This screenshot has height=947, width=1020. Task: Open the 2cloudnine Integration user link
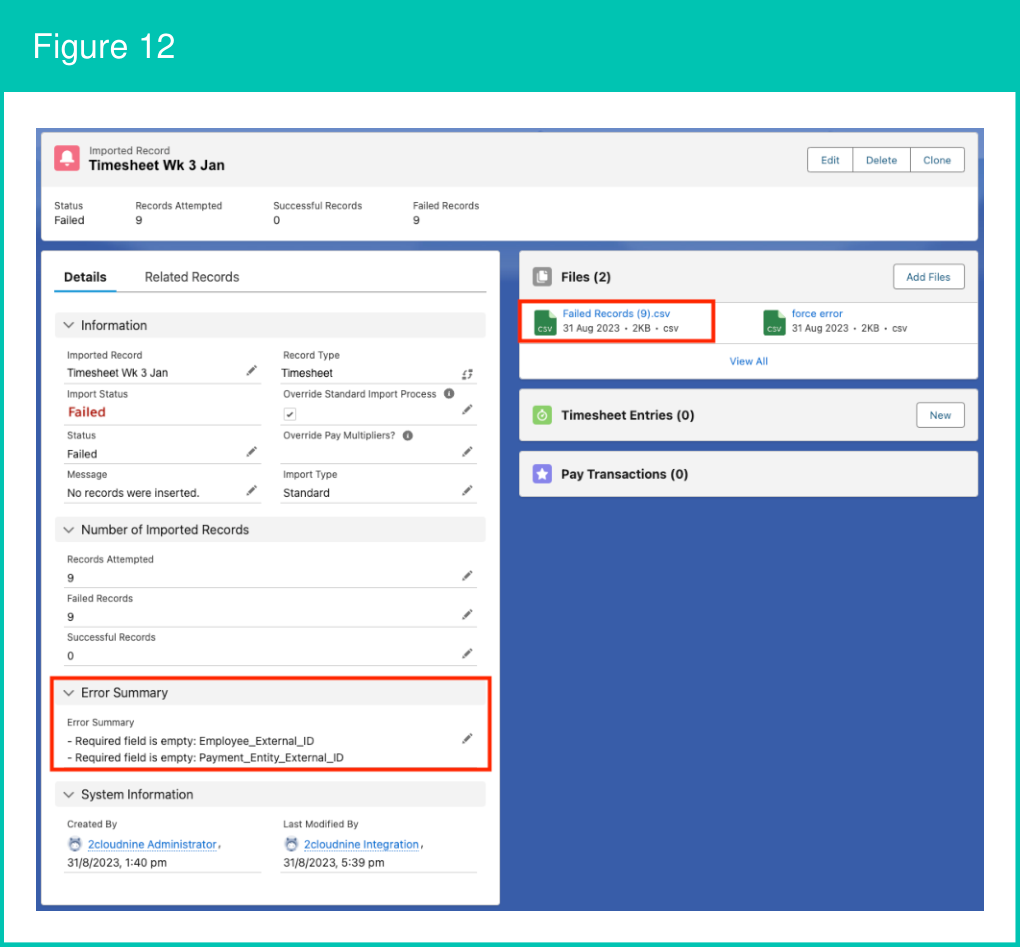click(x=361, y=844)
